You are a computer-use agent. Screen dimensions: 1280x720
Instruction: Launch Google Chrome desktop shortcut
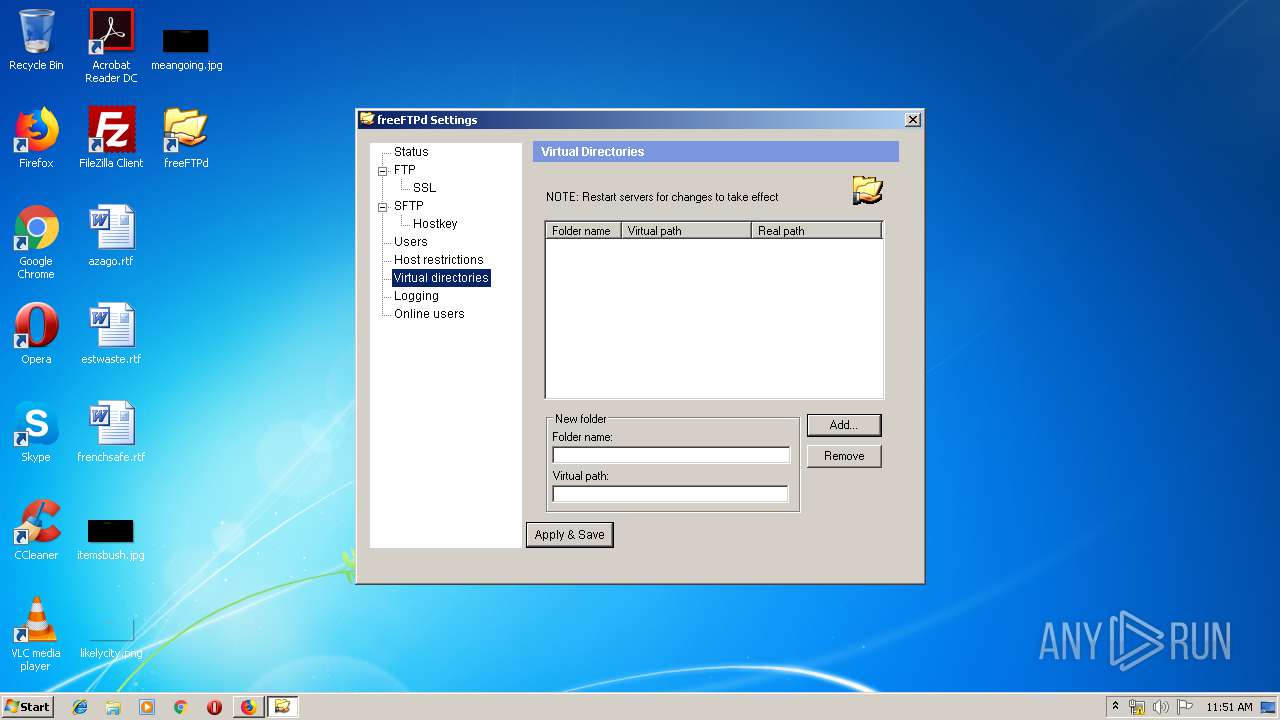pos(36,242)
